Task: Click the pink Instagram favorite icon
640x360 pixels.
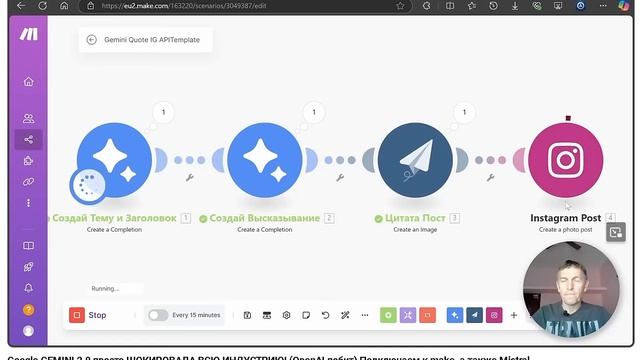Action: click(x=494, y=315)
